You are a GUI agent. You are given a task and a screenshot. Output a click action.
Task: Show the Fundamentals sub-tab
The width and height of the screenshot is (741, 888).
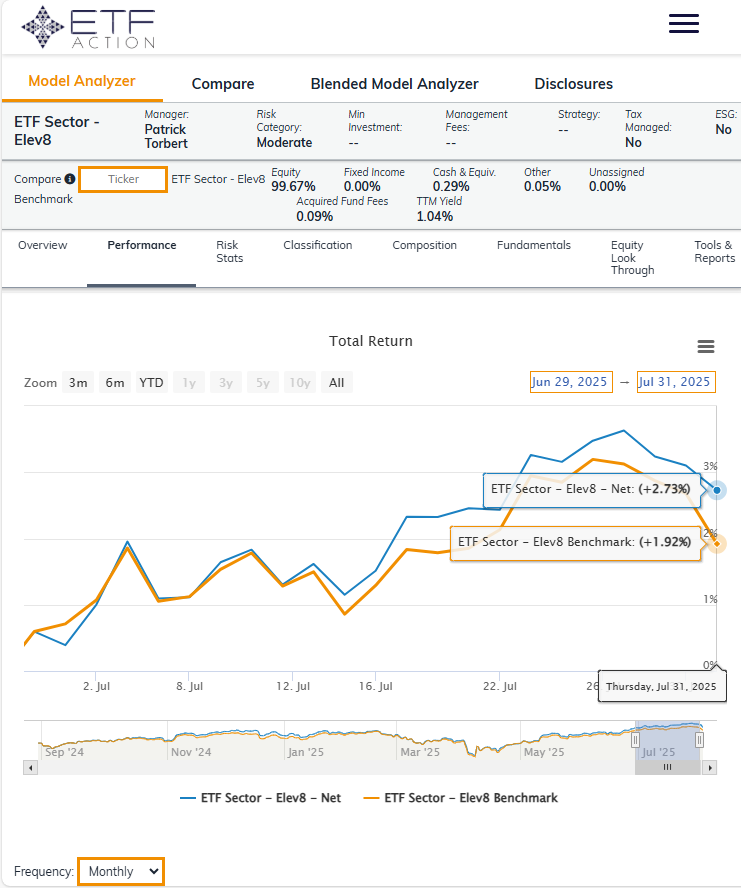(534, 245)
